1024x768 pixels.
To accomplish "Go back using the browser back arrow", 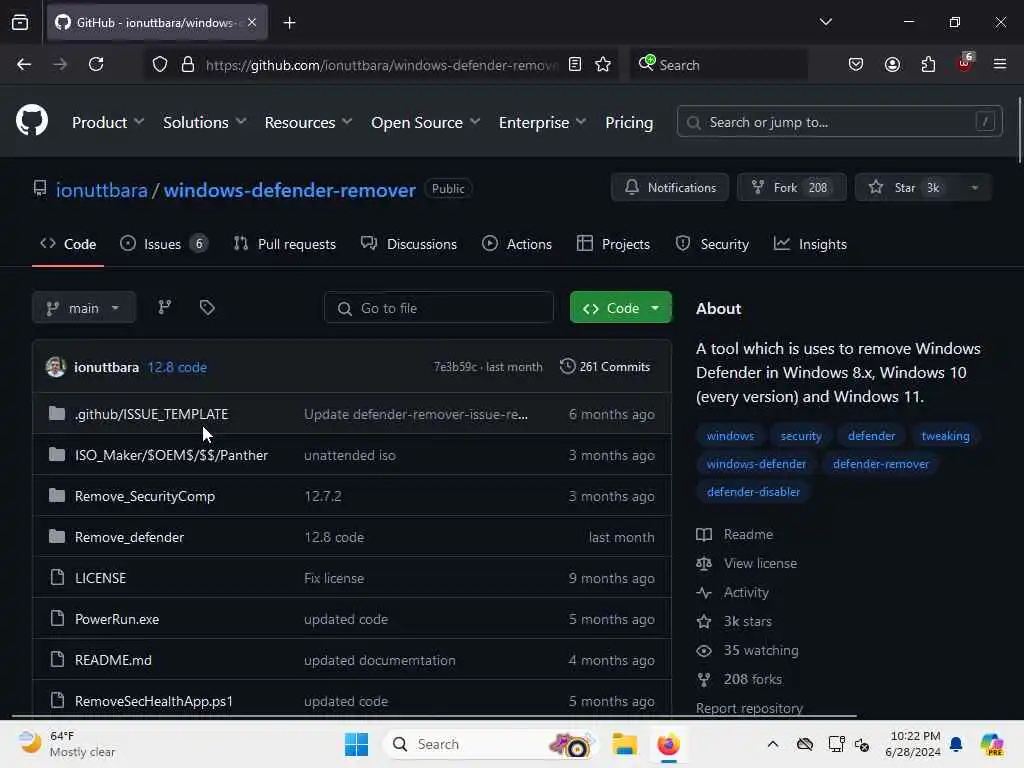I will pyautogui.click(x=24, y=64).
